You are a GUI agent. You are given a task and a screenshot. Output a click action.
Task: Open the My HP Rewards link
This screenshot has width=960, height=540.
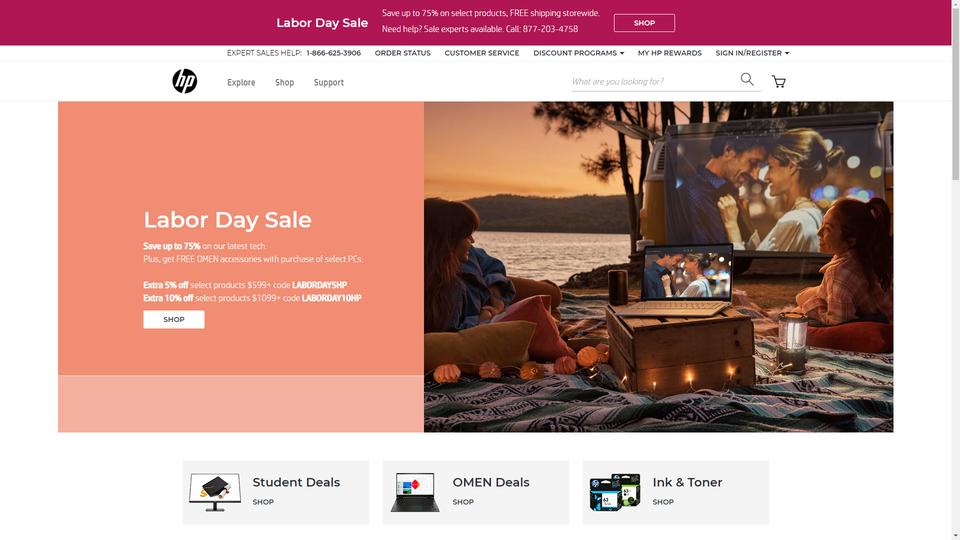tap(670, 53)
